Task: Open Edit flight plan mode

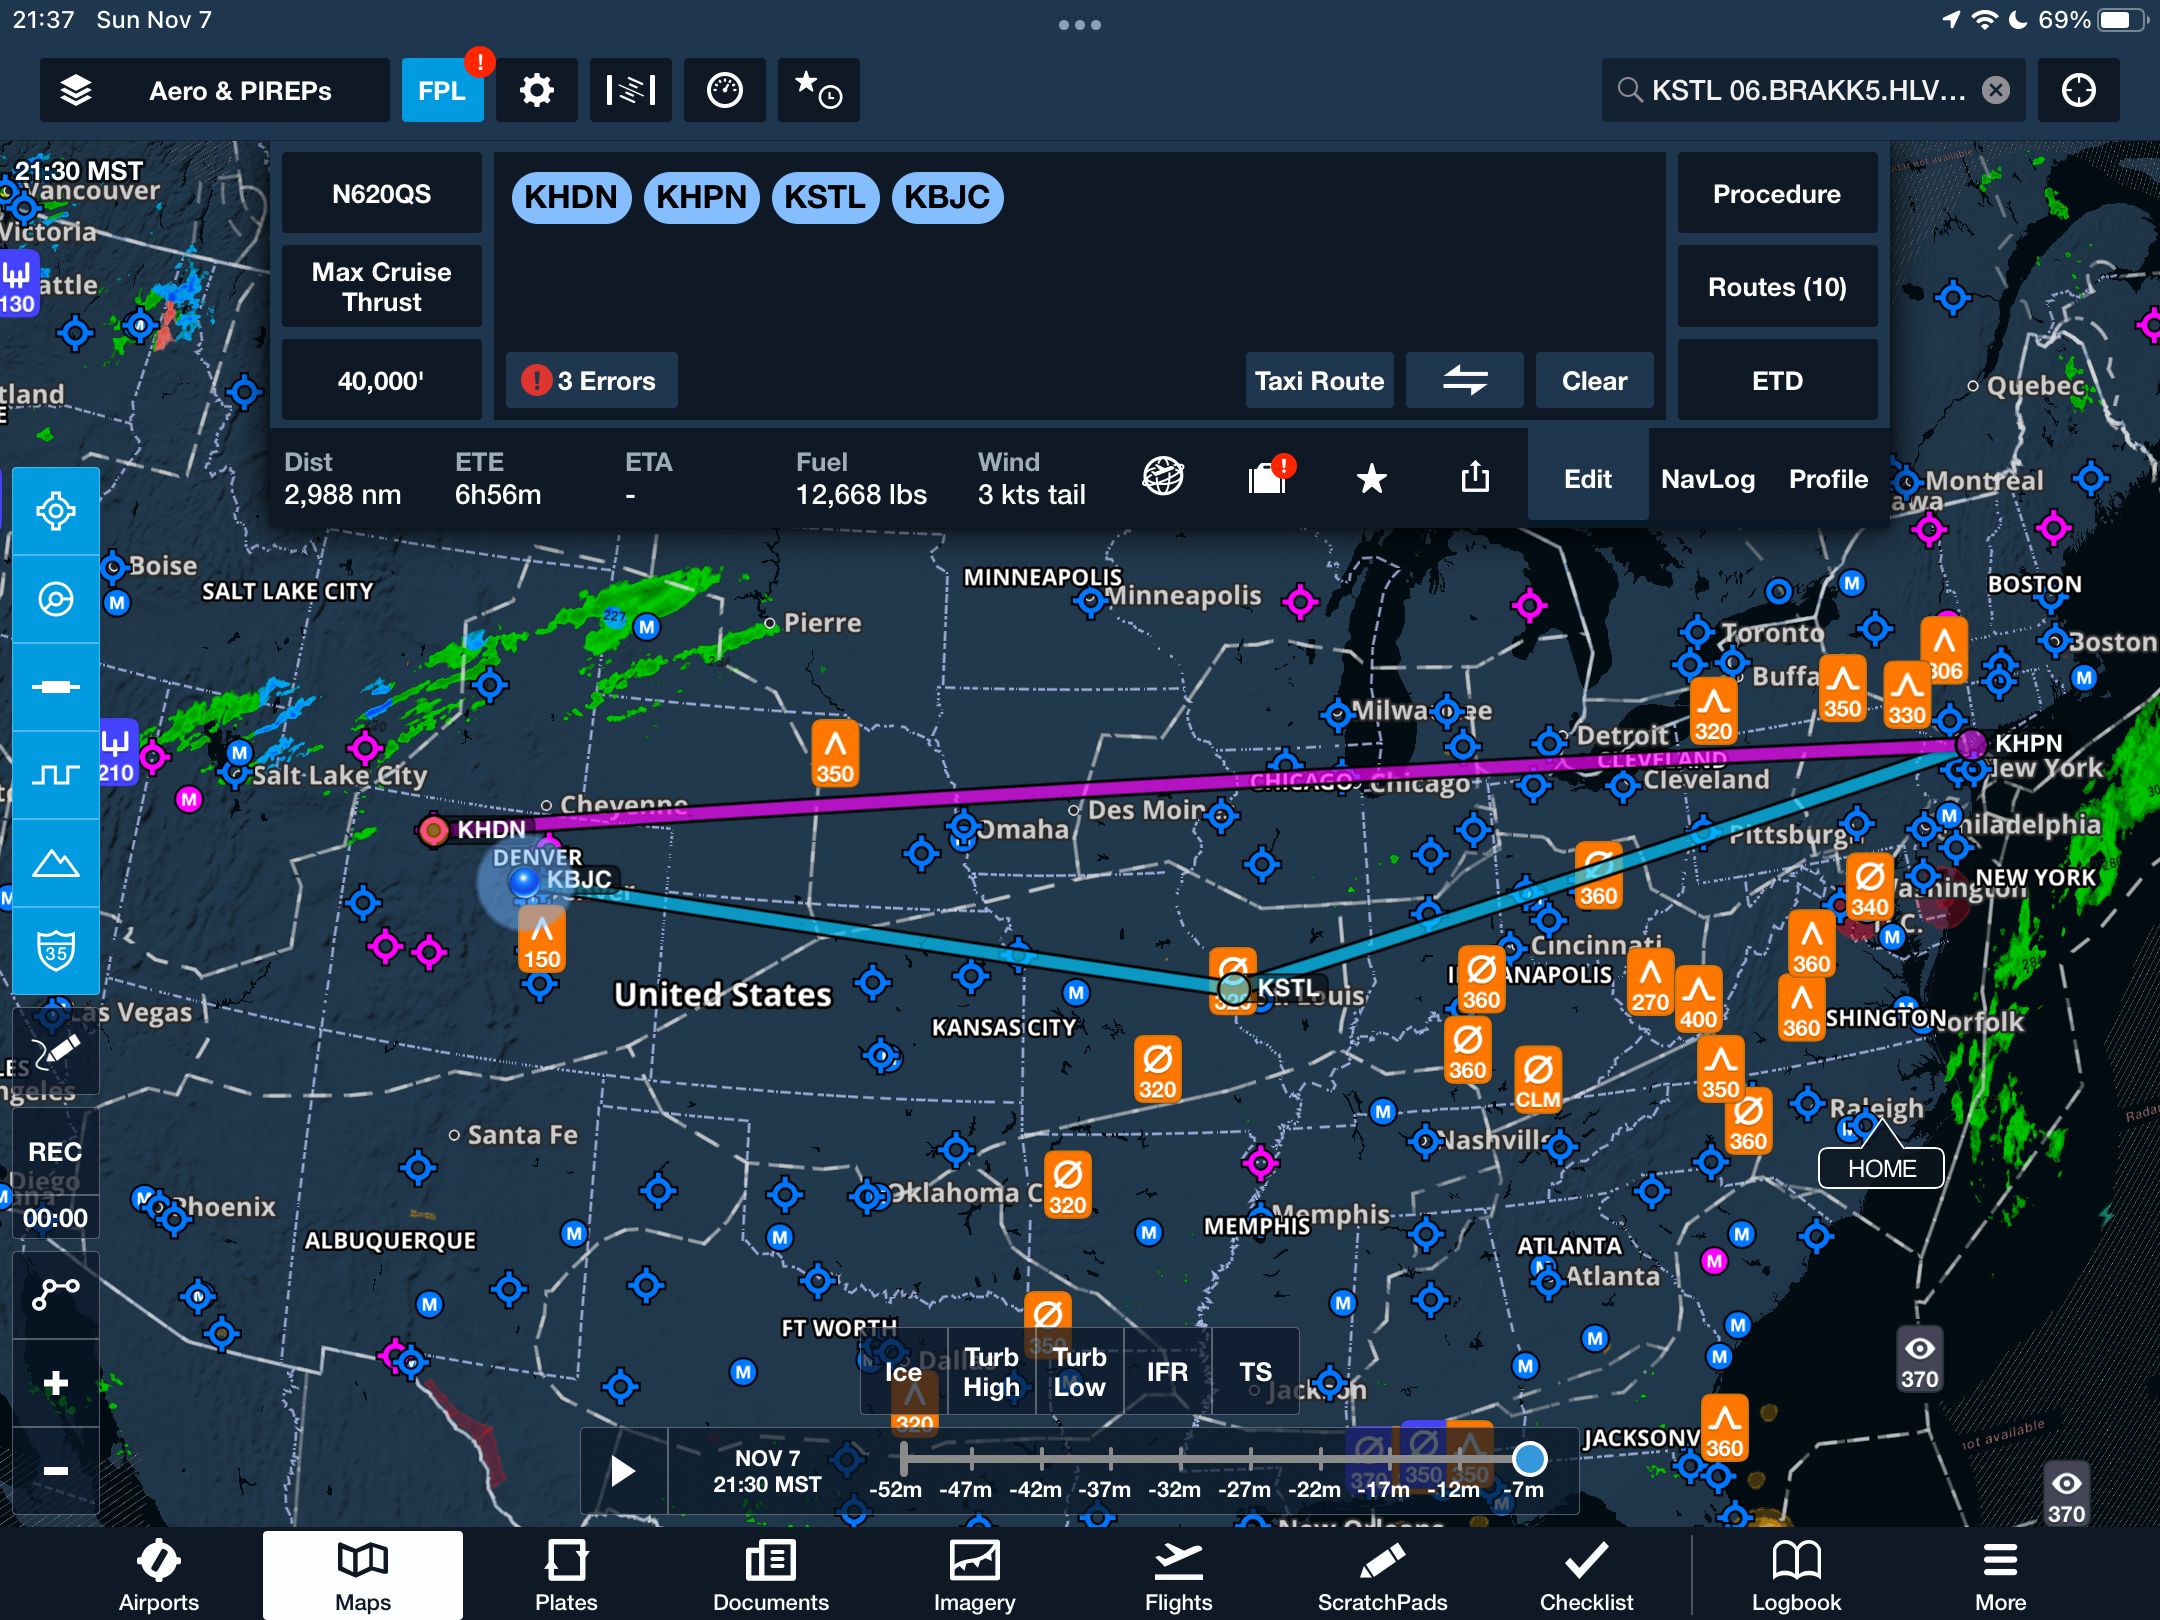Action: click(x=1585, y=478)
